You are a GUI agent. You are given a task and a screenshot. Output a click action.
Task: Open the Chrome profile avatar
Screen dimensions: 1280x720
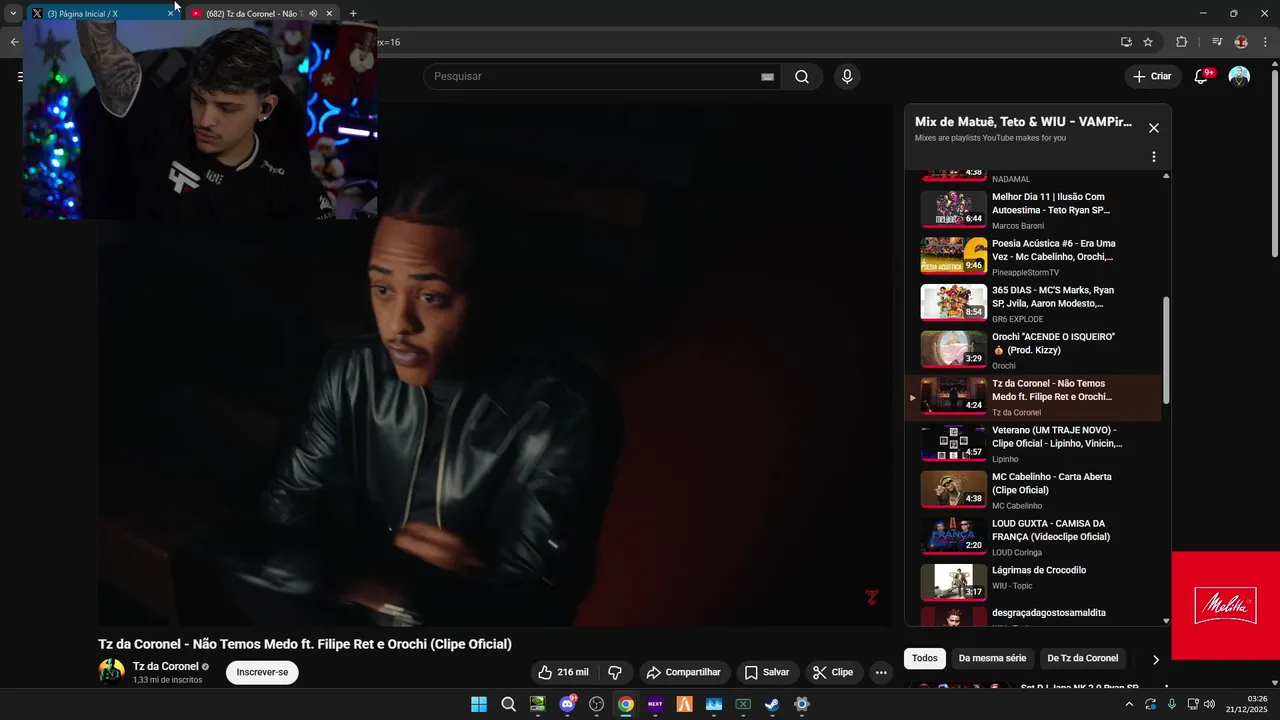click(x=1241, y=42)
